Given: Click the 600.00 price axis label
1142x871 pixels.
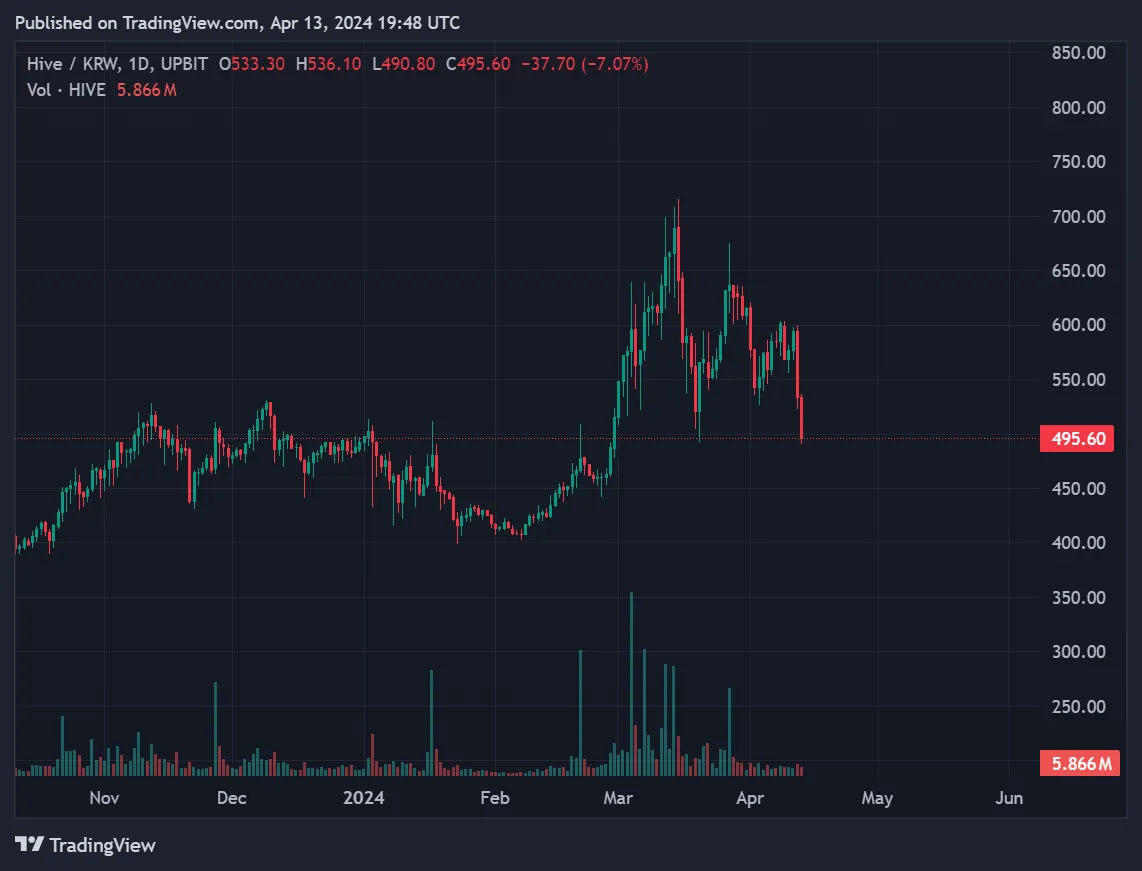Looking at the screenshot, I should 1079,325.
